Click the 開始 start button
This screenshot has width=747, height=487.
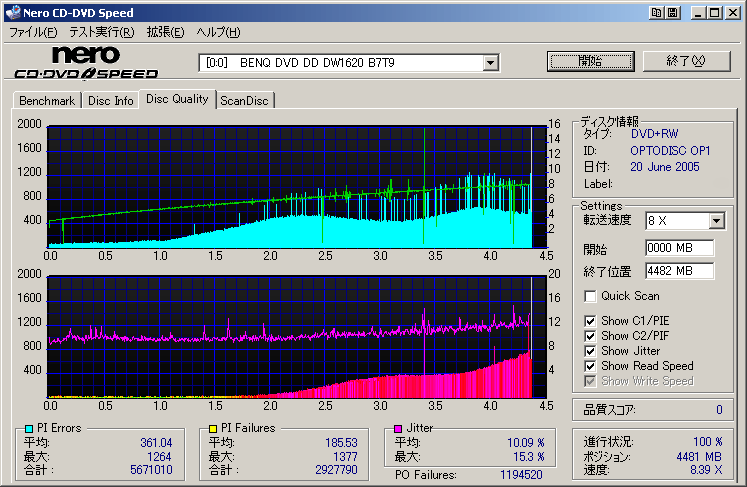click(x=591, y=61)
